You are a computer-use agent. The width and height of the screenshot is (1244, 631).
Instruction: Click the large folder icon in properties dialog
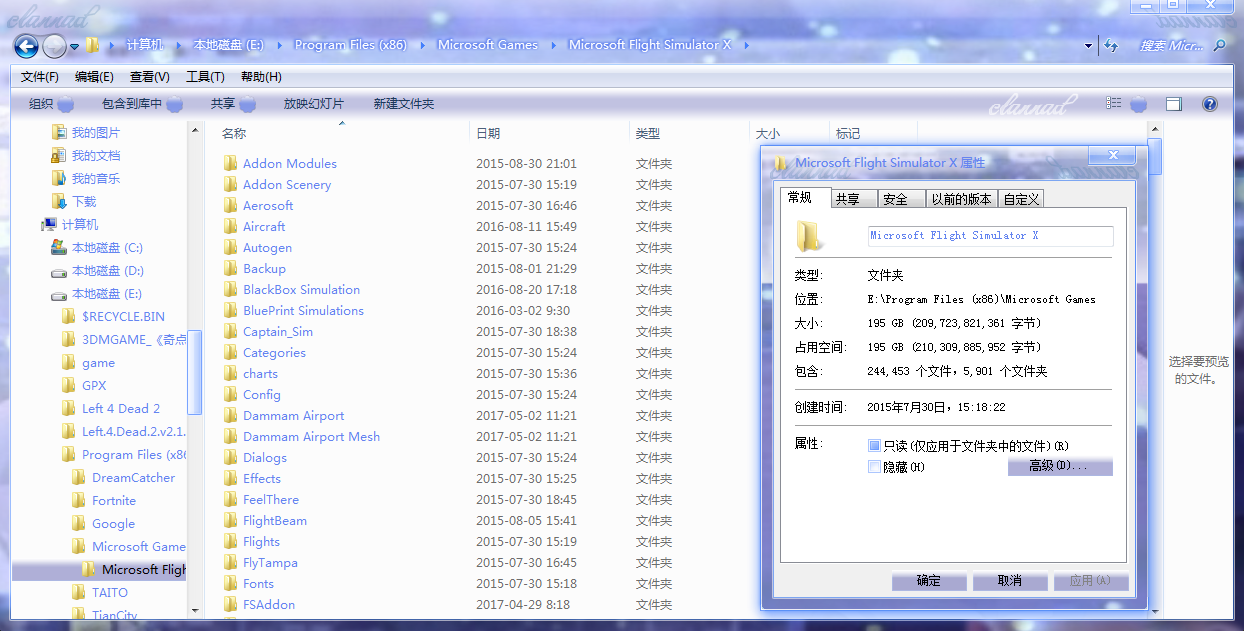click(811, 237)
